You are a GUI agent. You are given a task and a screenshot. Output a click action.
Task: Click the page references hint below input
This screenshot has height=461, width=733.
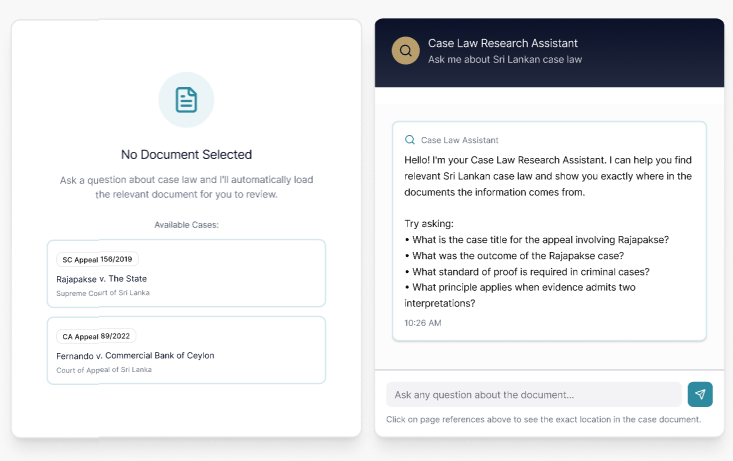tap(543, 419)
